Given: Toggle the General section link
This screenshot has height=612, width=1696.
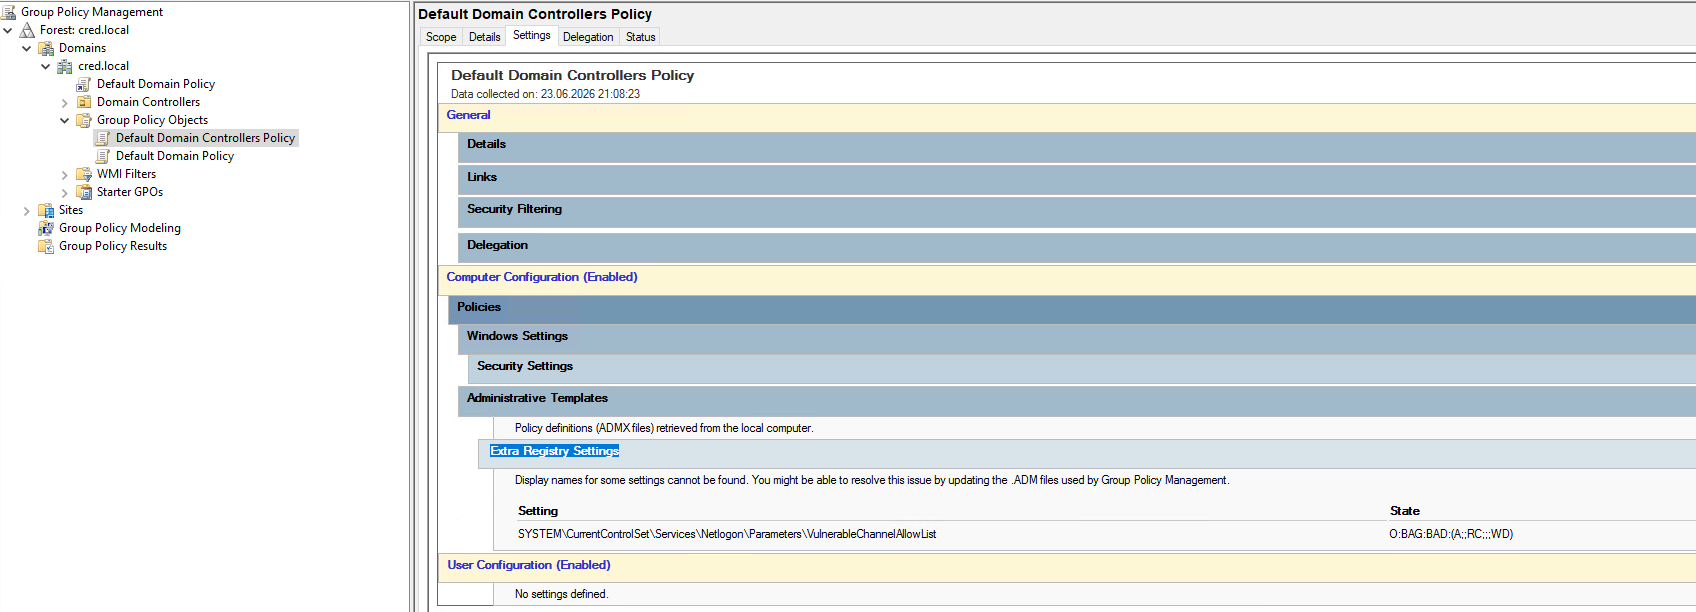Looking at the screenshot, I should click(x=468, y=115).
